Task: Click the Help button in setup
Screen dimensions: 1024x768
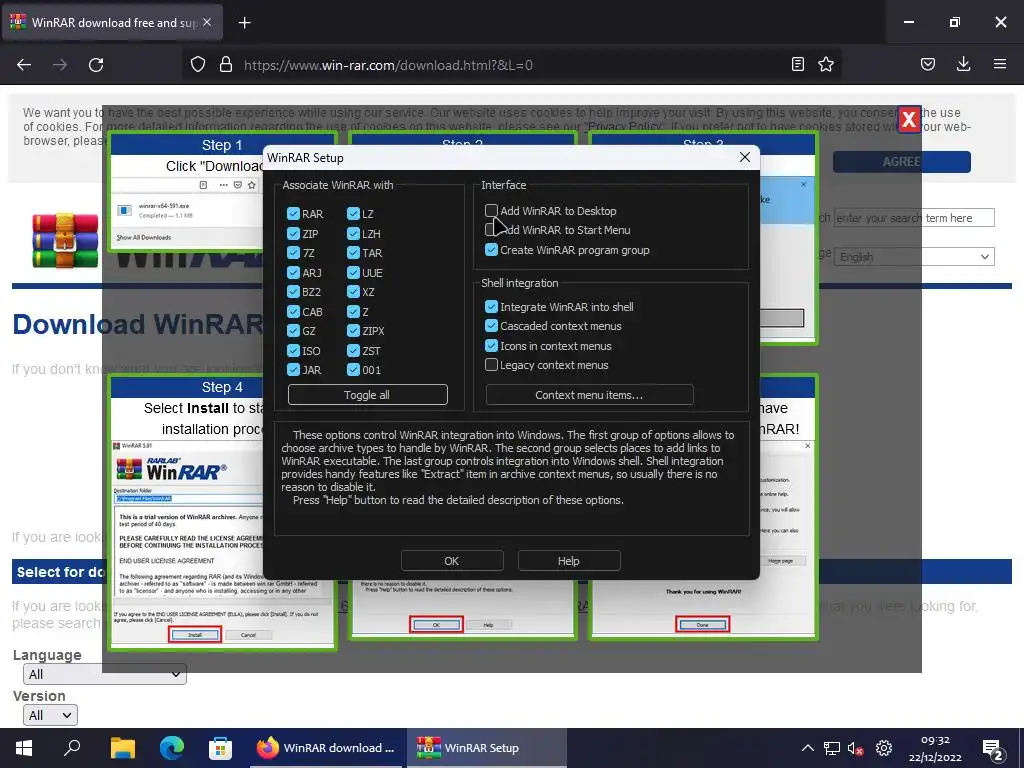Action: 569,560
